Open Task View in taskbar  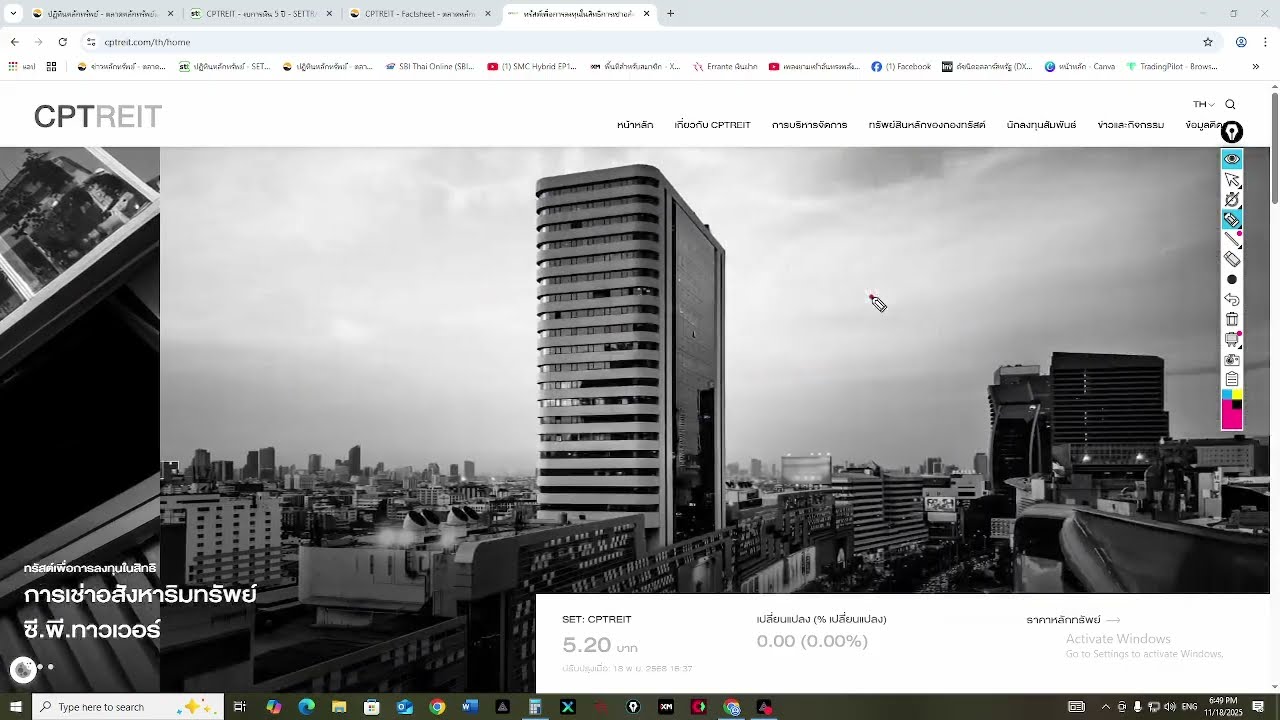point(240,707)
